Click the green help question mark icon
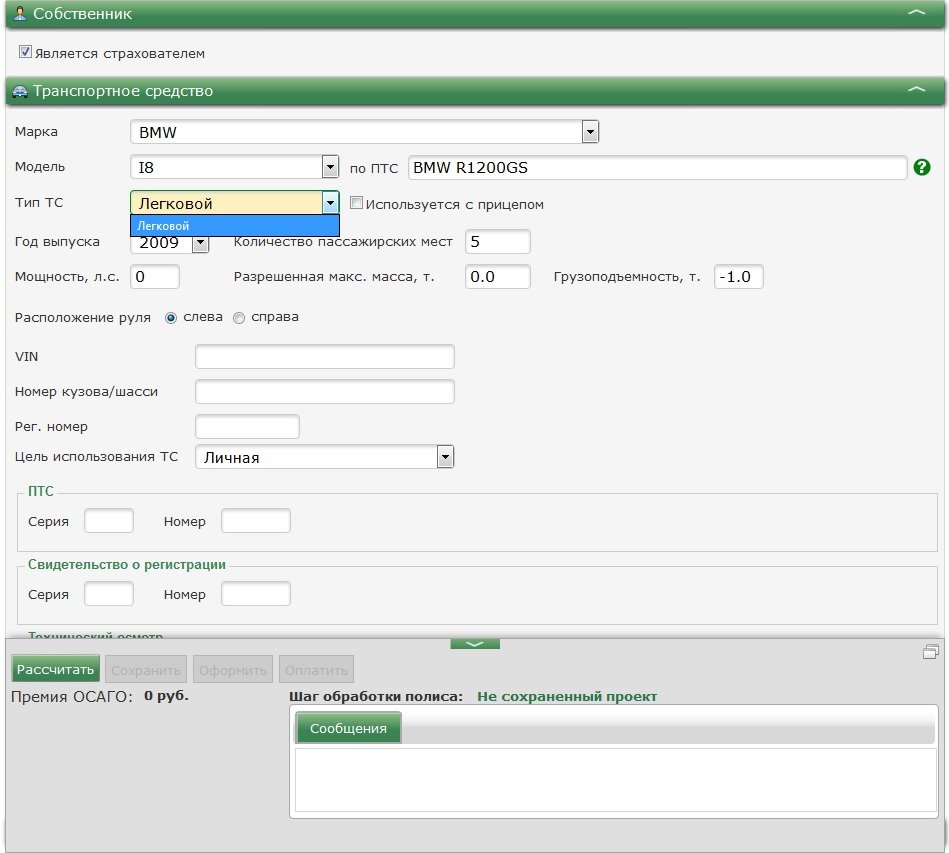Viewport: 949px width, 853px height. tap(922, 168)
